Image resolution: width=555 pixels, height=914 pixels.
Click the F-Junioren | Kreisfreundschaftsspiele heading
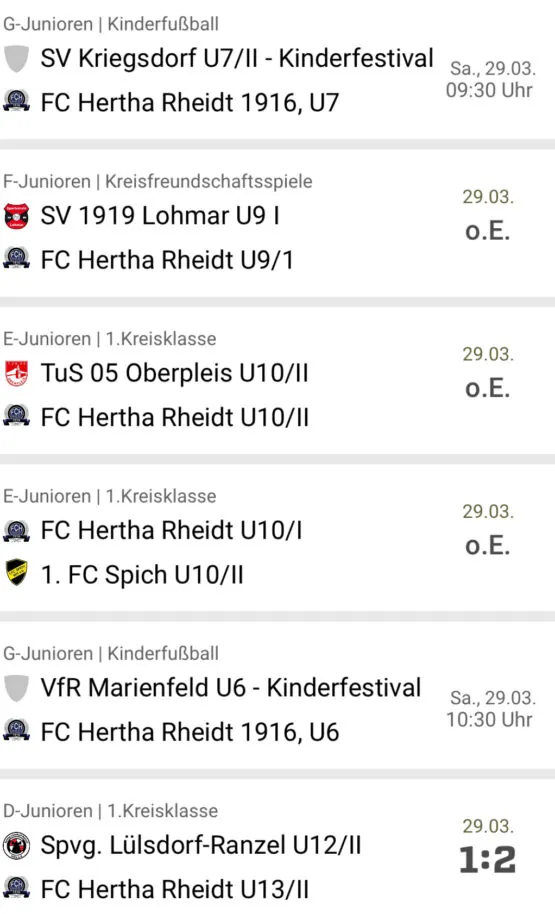tap(158, 181)
